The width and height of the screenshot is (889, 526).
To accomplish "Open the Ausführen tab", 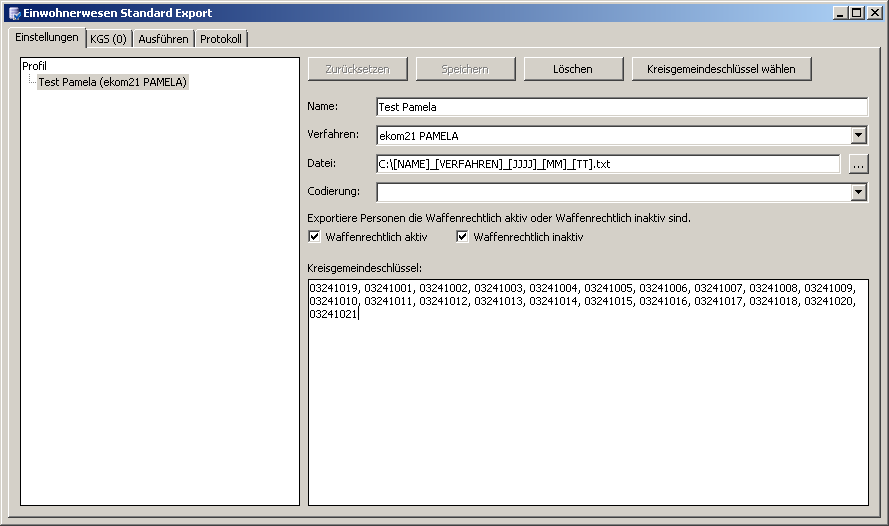I will [163, 39].
